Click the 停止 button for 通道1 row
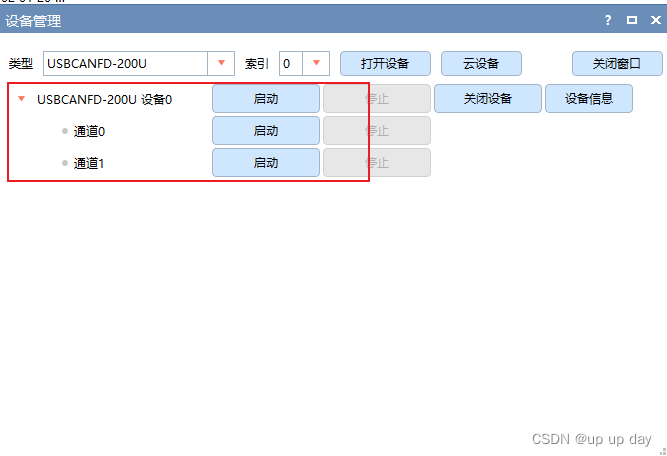 click(x=377, y=162)
